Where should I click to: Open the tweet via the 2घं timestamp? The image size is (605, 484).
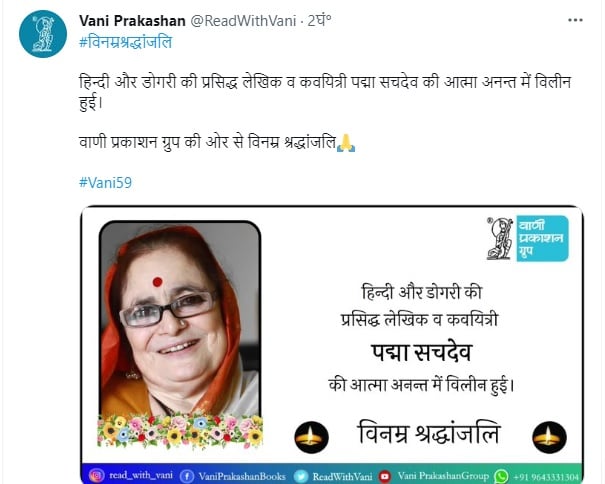pos(319,20)
